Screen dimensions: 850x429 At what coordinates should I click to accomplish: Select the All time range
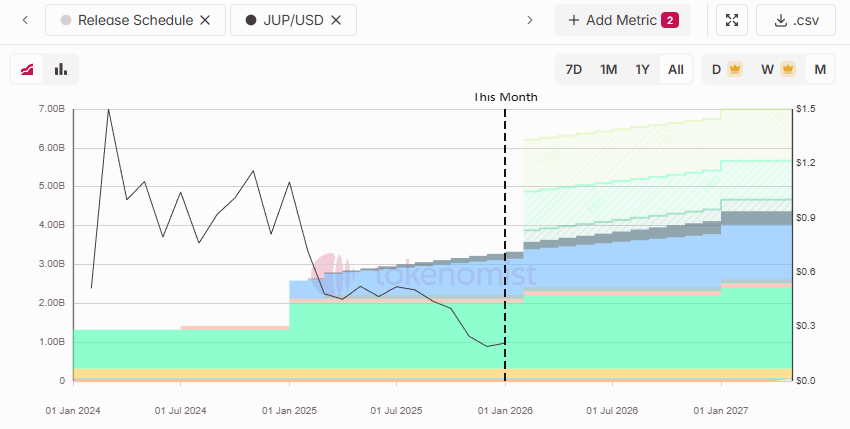point(676,69)
